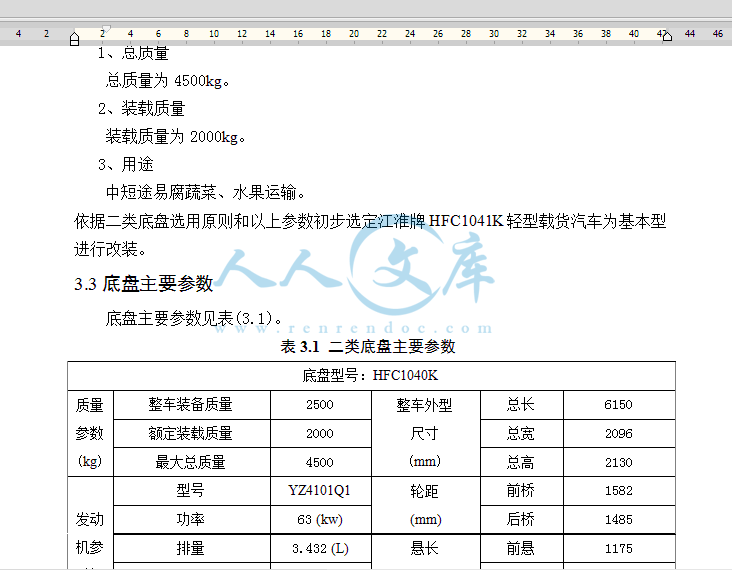Image resolution: width=732 pixels, height=570 pixels.
Task: Click the '功率' label cell
Action: (x=191, y=520)
